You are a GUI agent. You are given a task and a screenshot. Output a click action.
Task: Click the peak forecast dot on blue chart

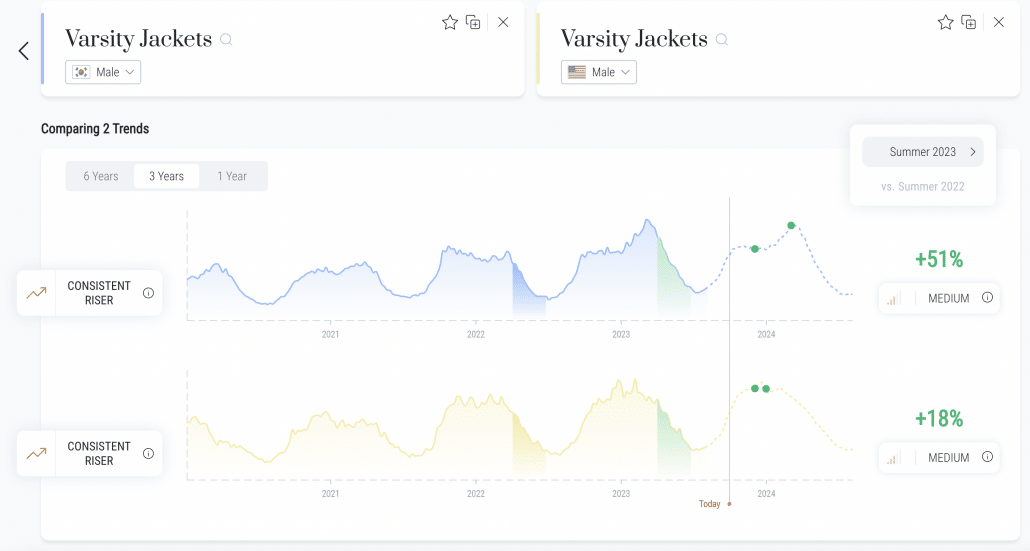792,225
